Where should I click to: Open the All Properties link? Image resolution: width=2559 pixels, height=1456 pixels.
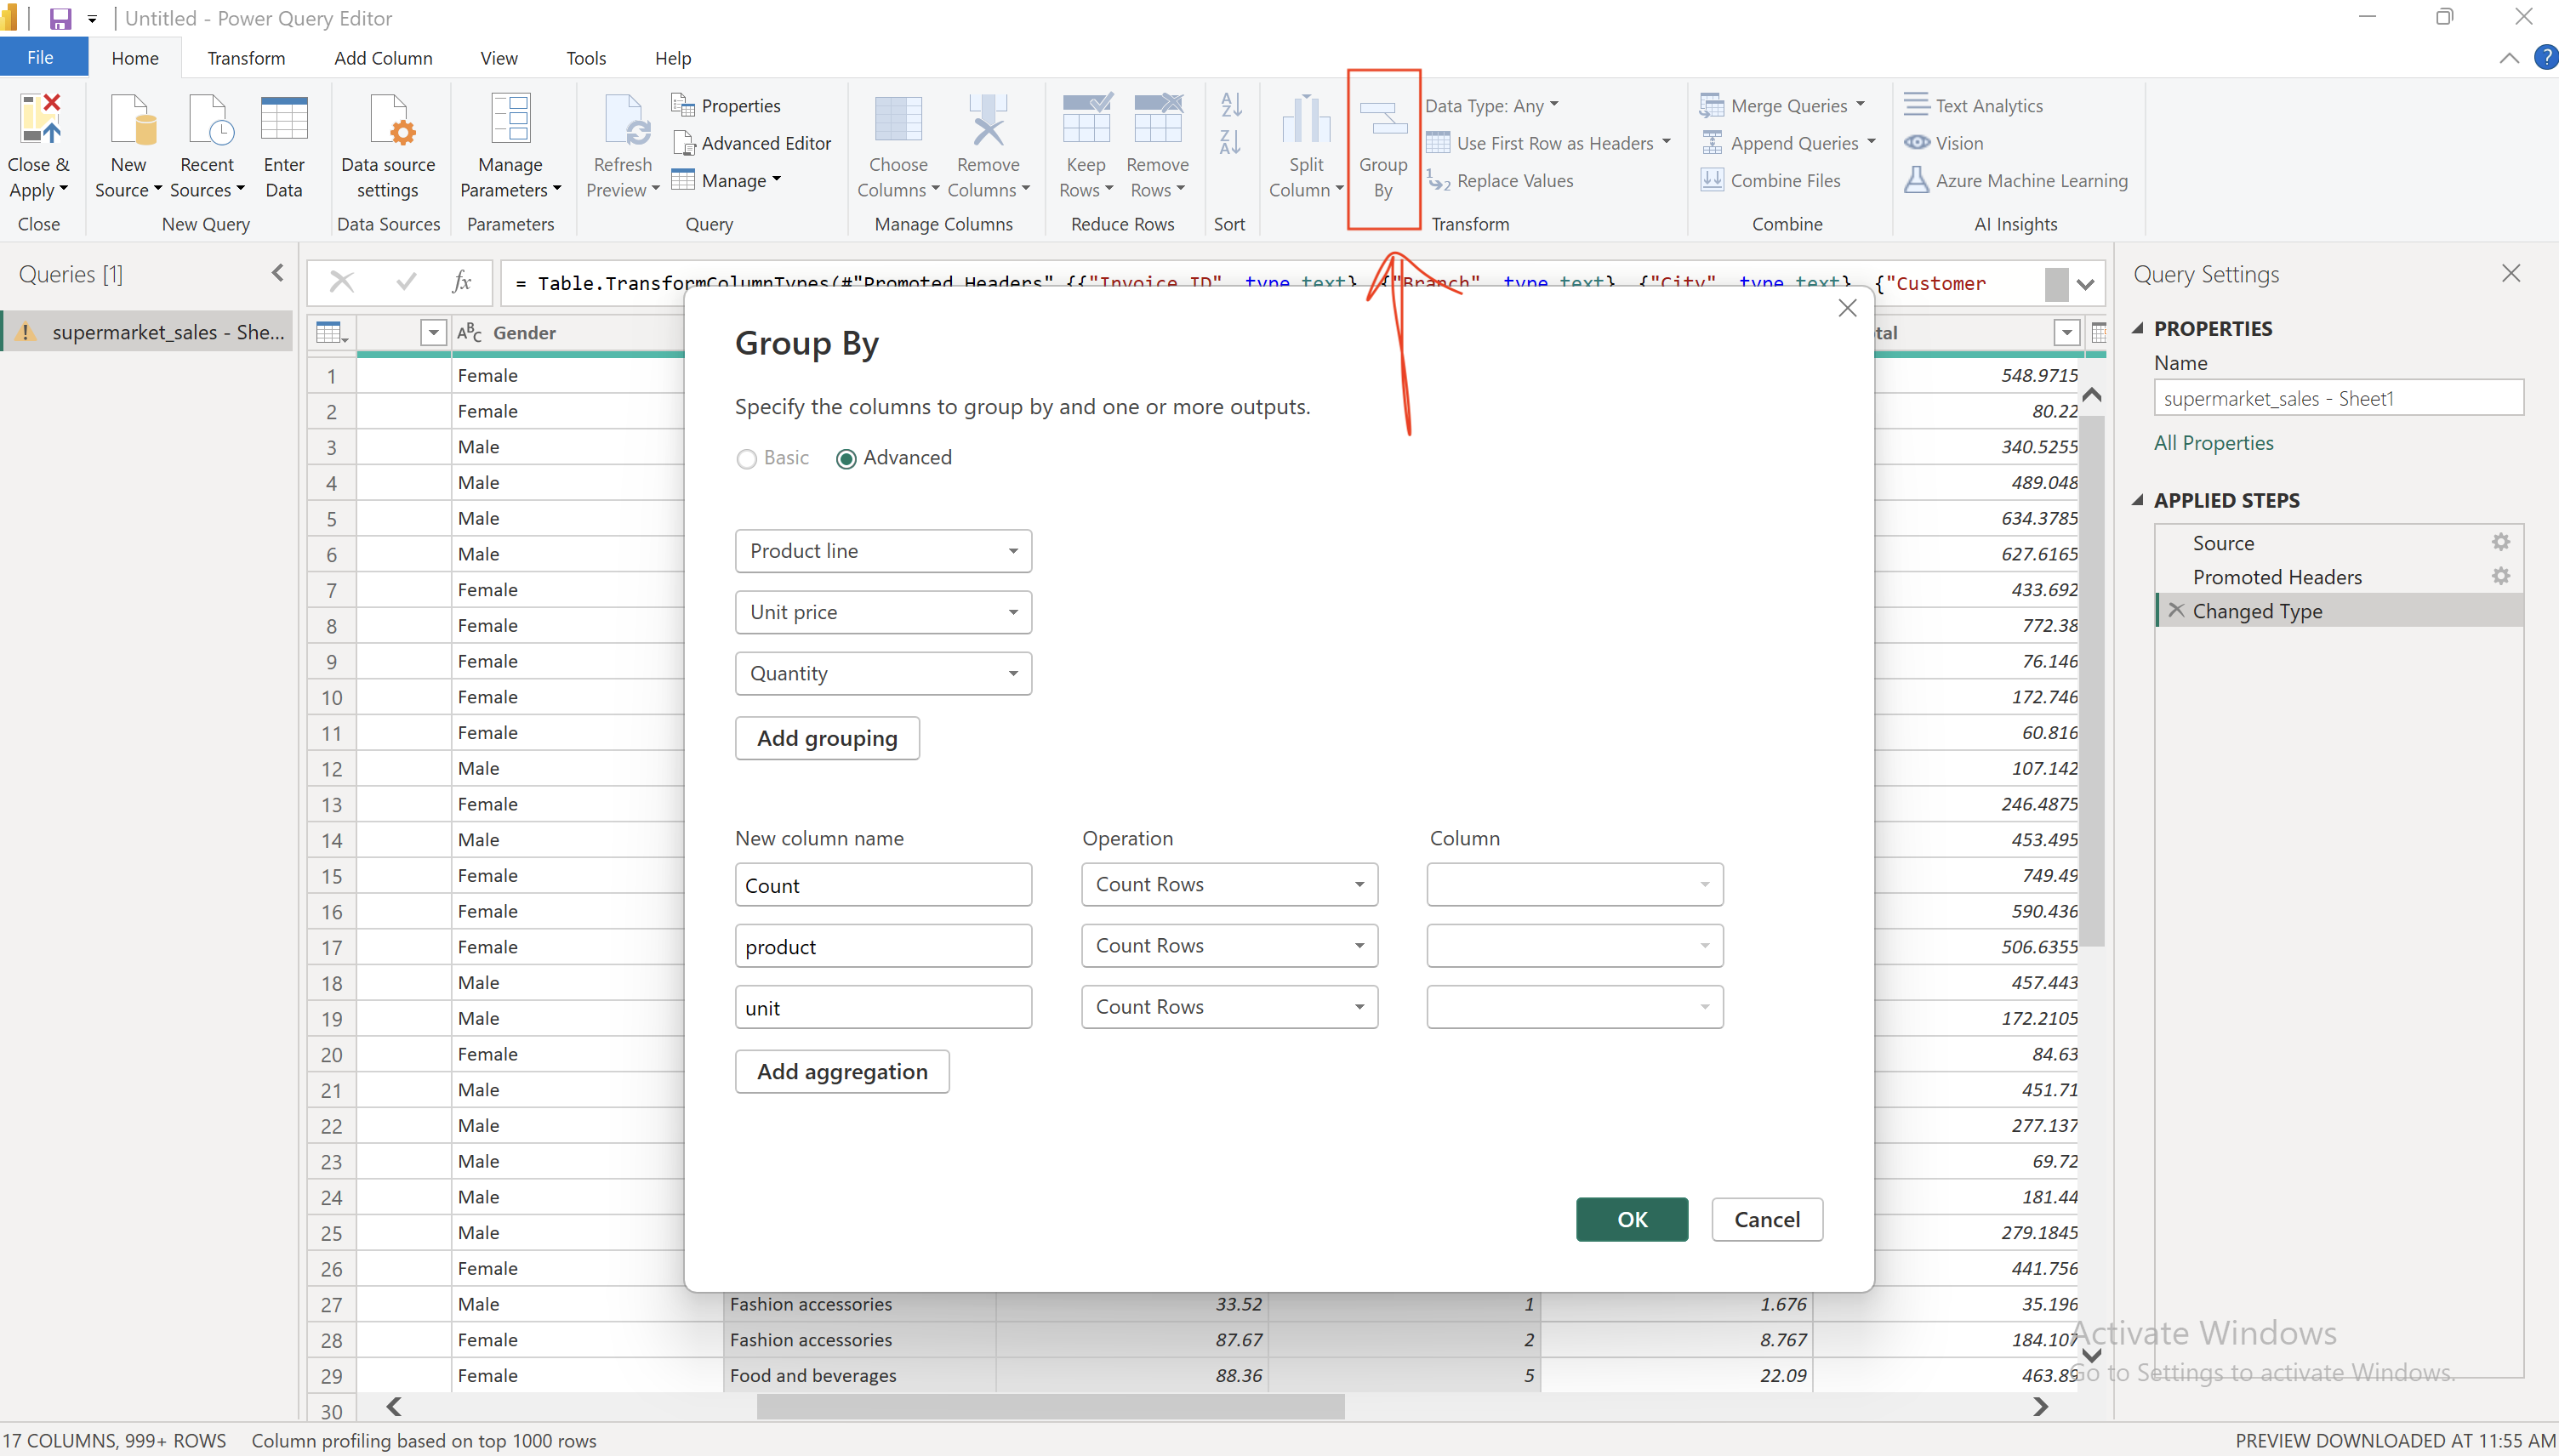click(x=2213, y=443)
